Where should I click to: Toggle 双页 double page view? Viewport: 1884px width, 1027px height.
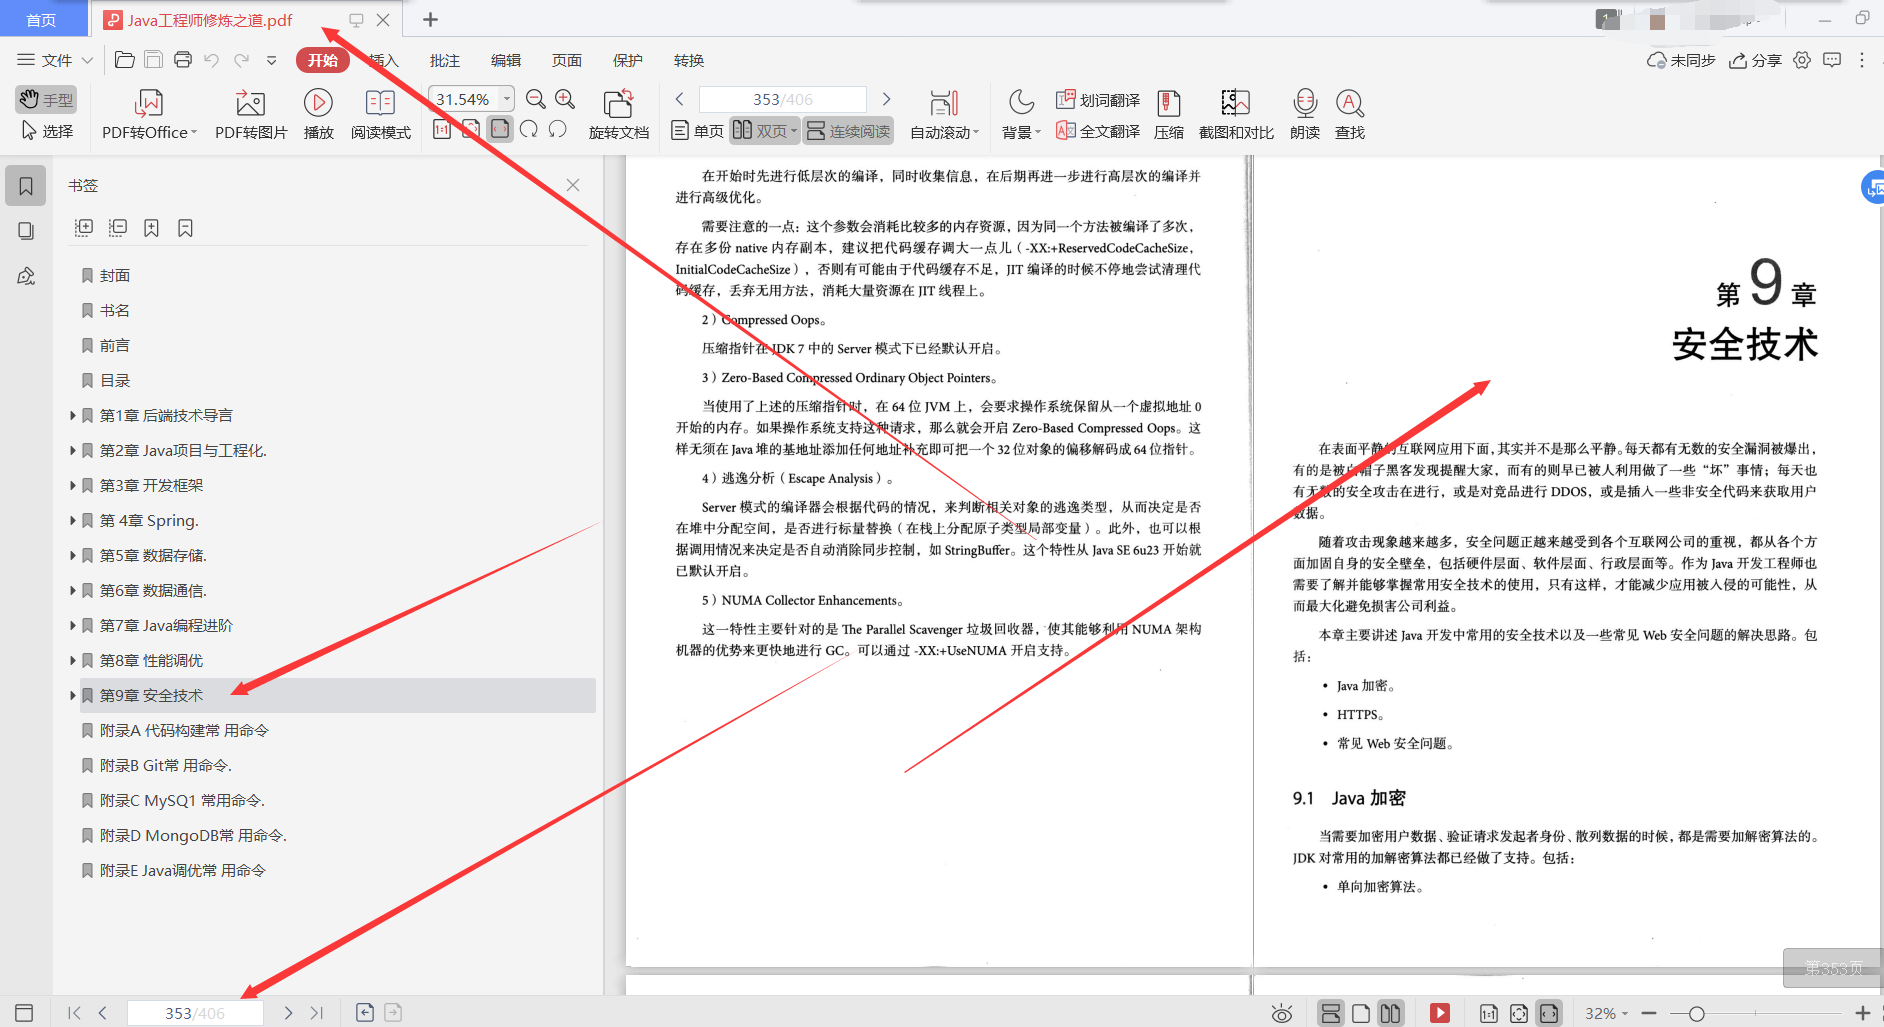[764, 131]
